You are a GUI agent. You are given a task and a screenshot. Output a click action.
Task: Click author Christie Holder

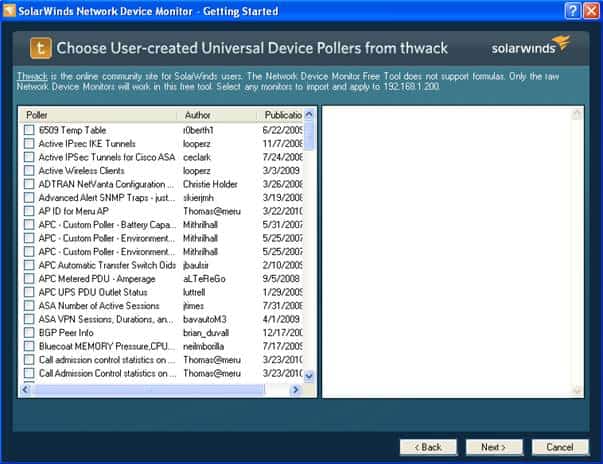tap(210, 184)
